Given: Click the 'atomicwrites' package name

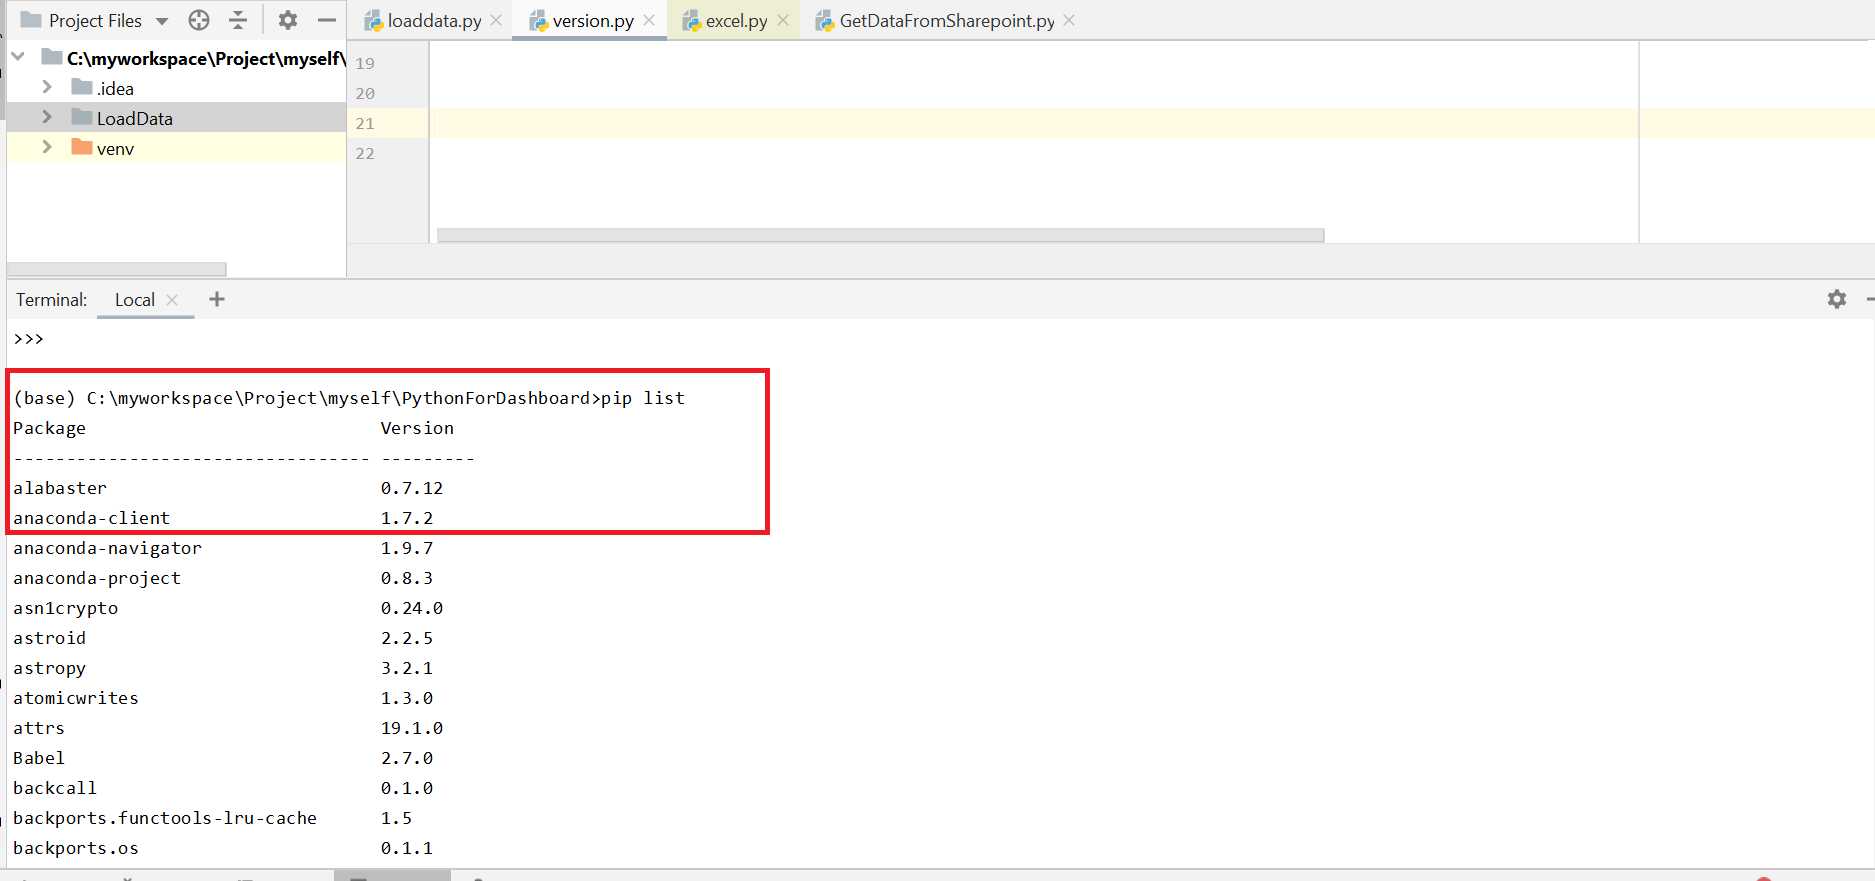Looking at the screenshot, I should tap(76, 698).
